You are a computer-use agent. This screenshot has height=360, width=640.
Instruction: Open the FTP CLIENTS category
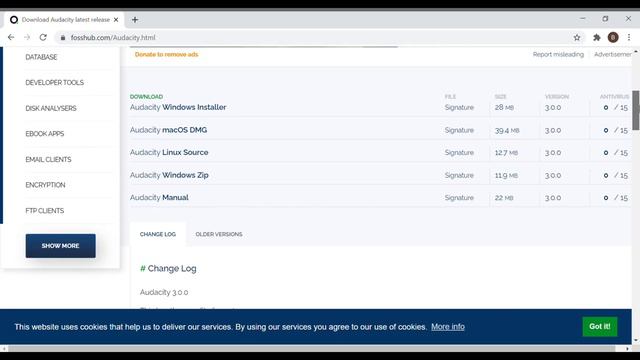44,211
